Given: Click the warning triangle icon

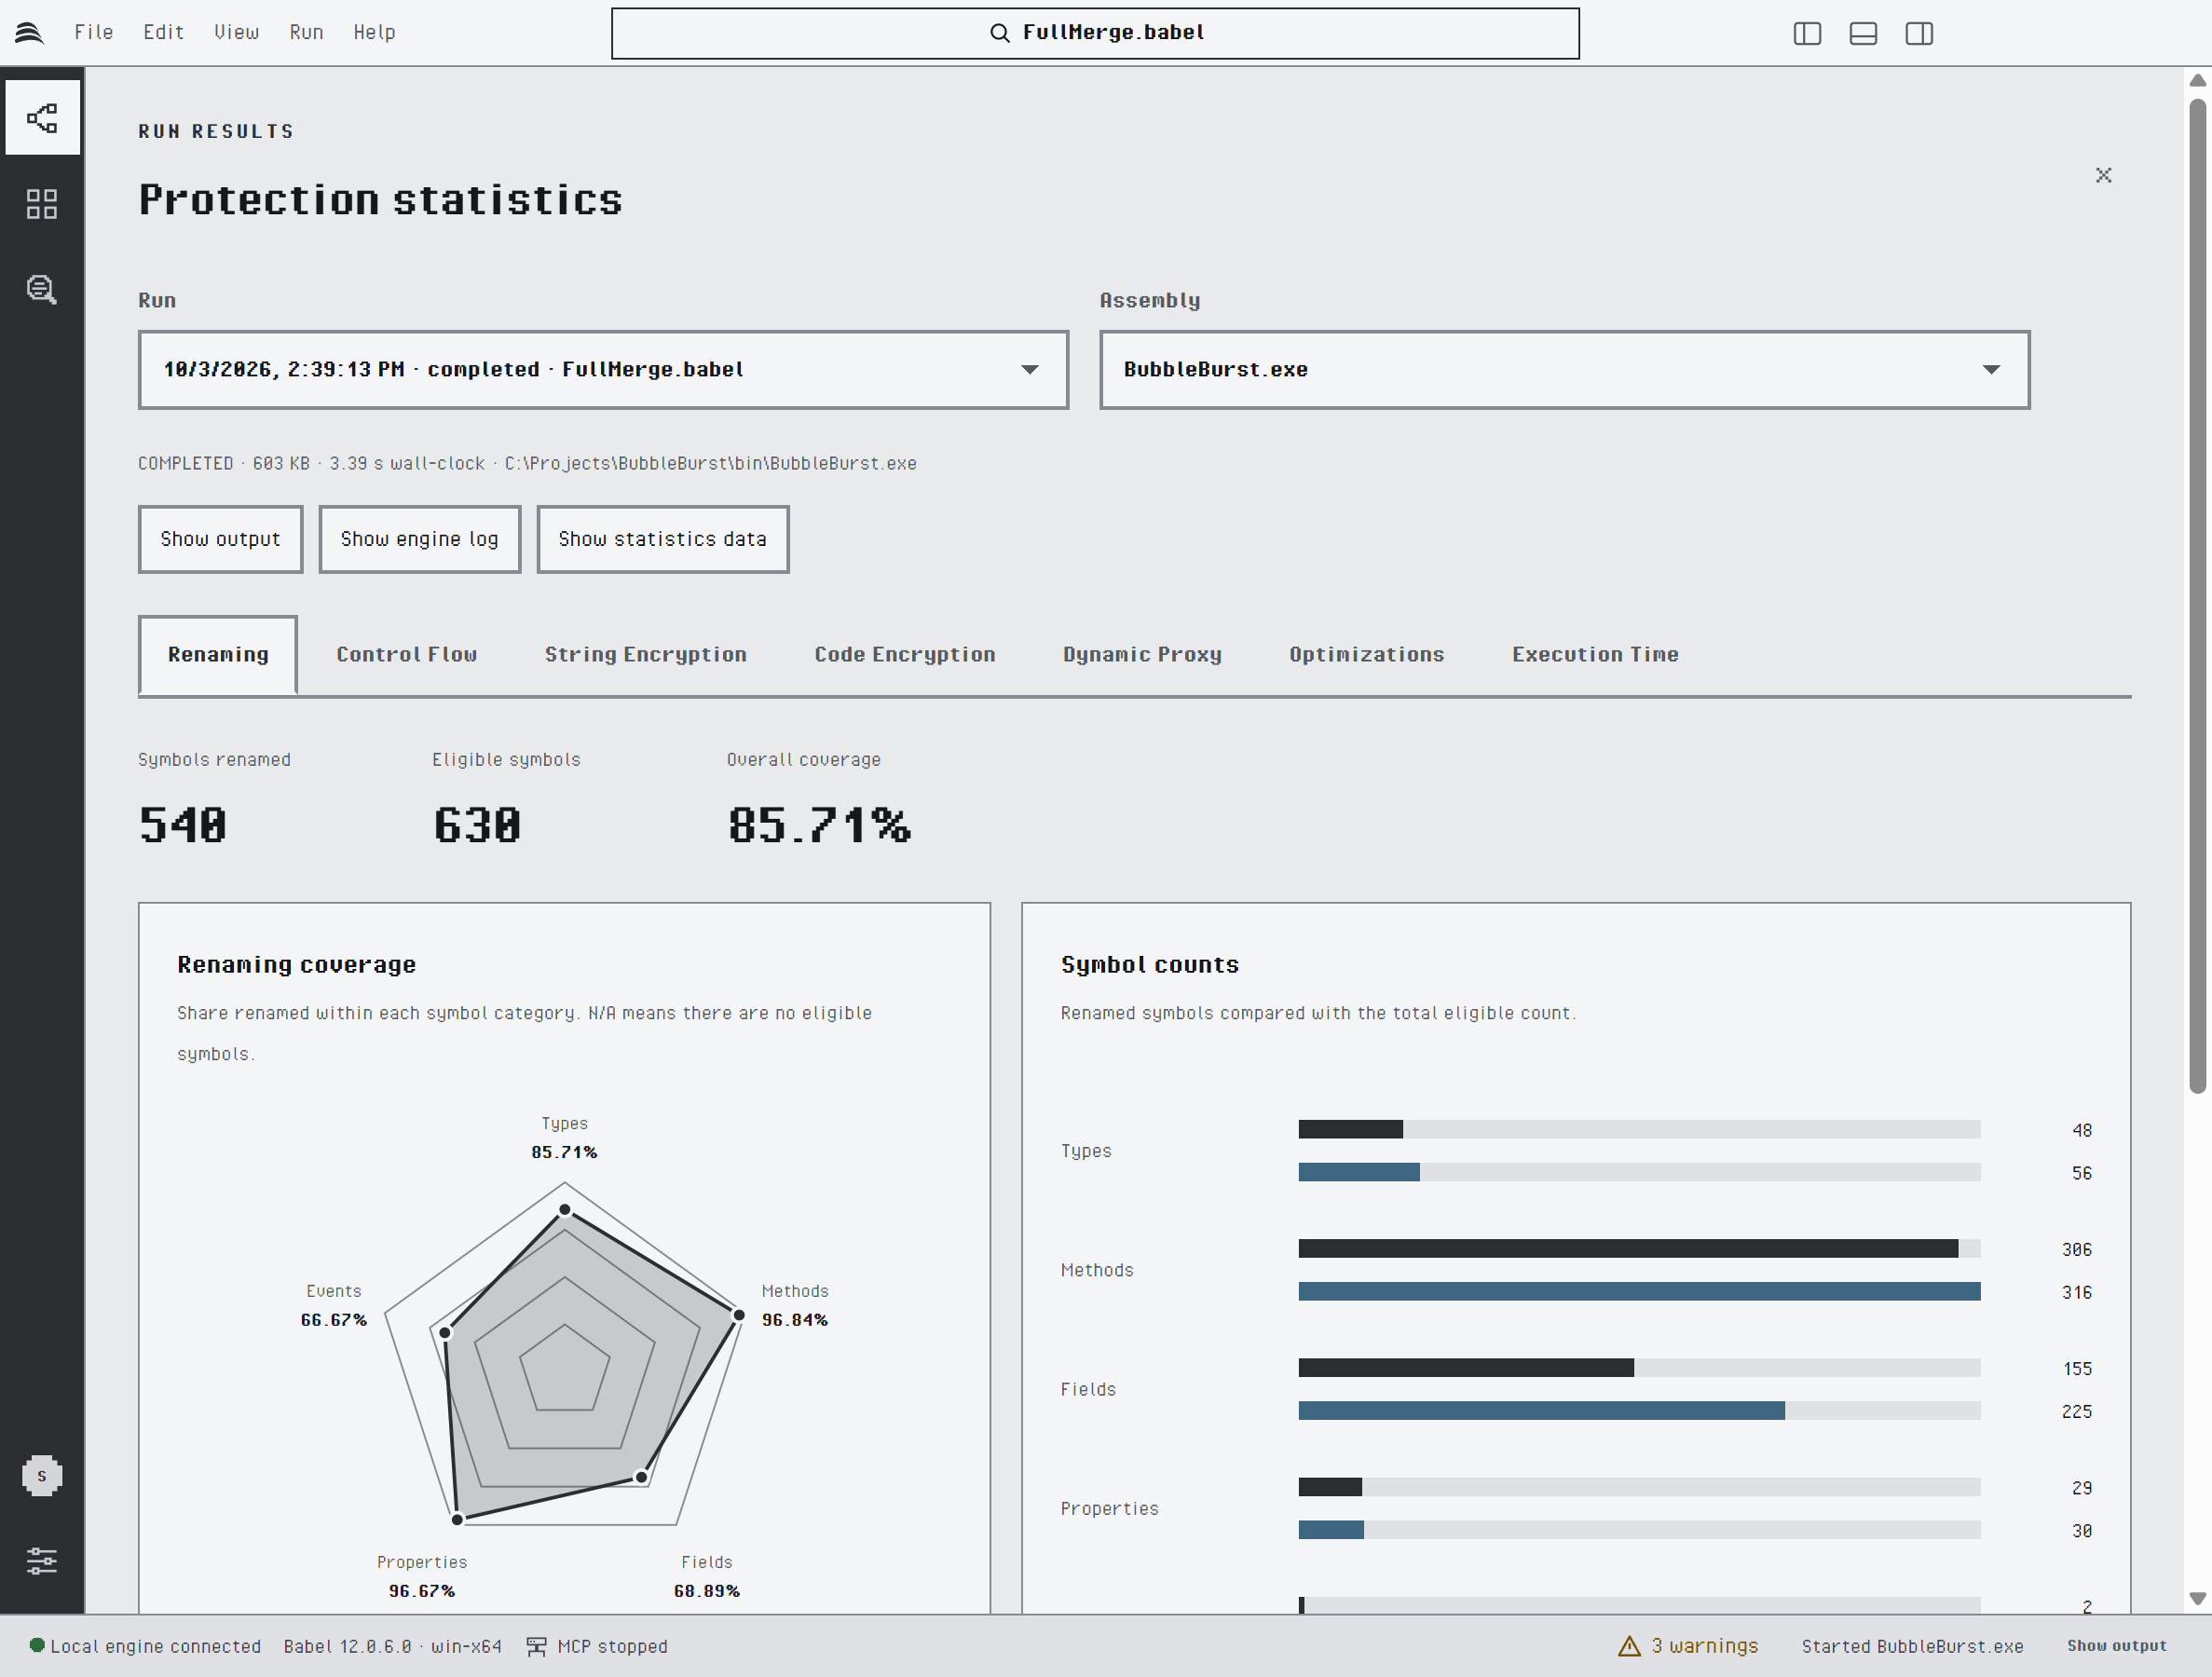Looking at the screenshot, I should coord(1629,1645).
